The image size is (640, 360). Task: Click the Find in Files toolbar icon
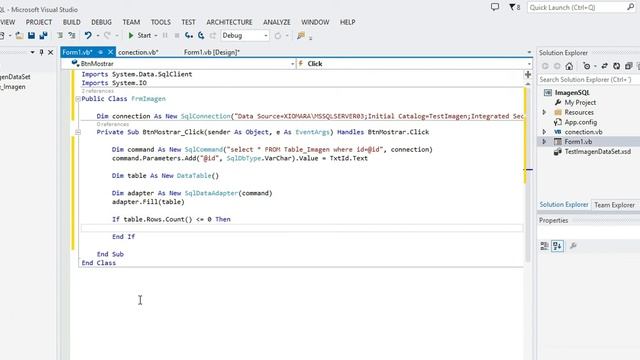tap(301, 36)
